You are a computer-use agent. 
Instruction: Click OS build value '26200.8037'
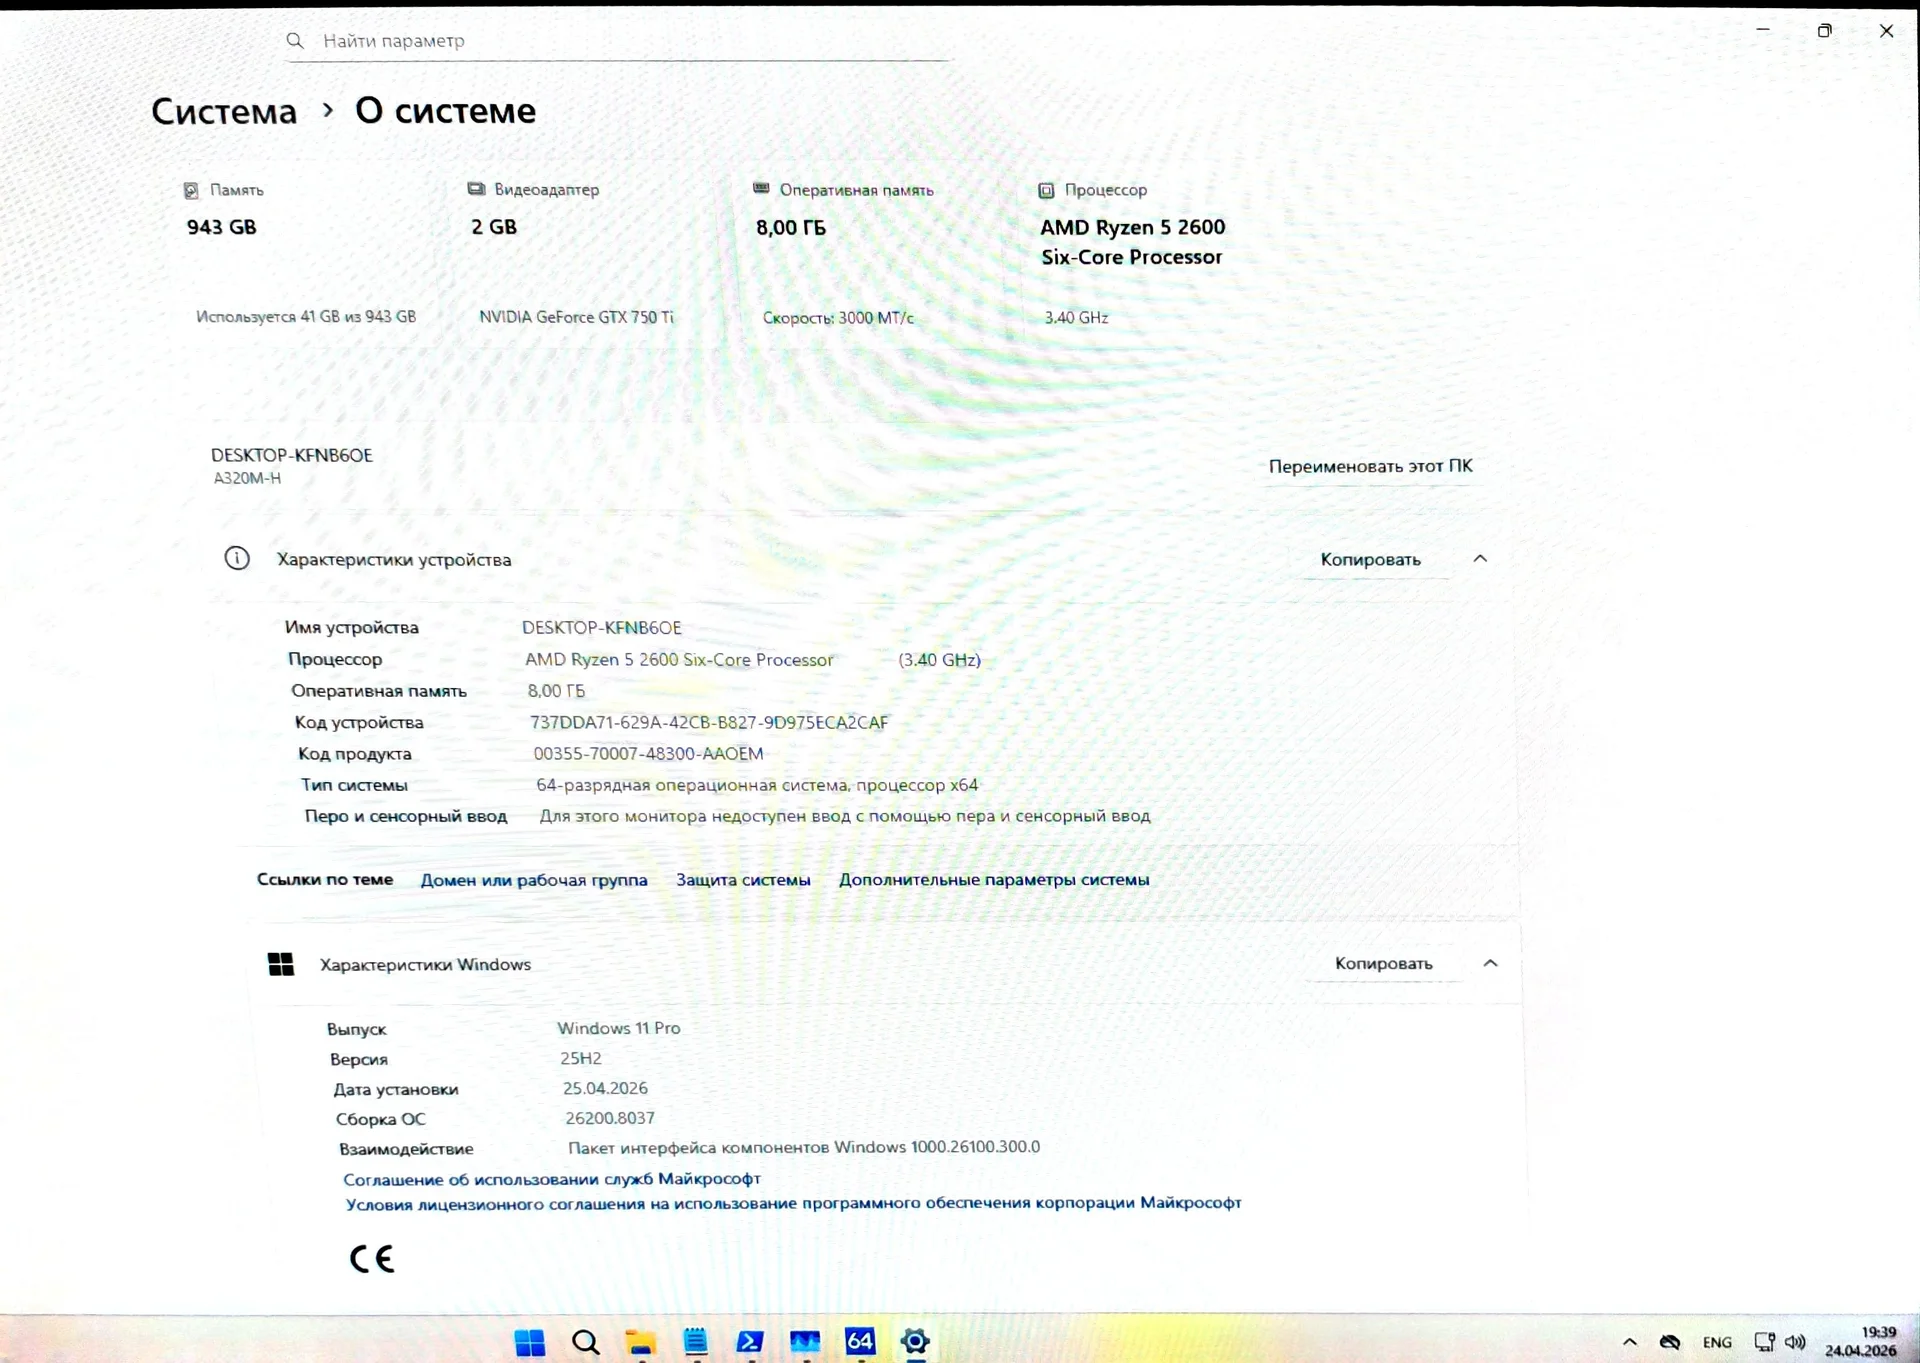click(x=610, y=1118)
